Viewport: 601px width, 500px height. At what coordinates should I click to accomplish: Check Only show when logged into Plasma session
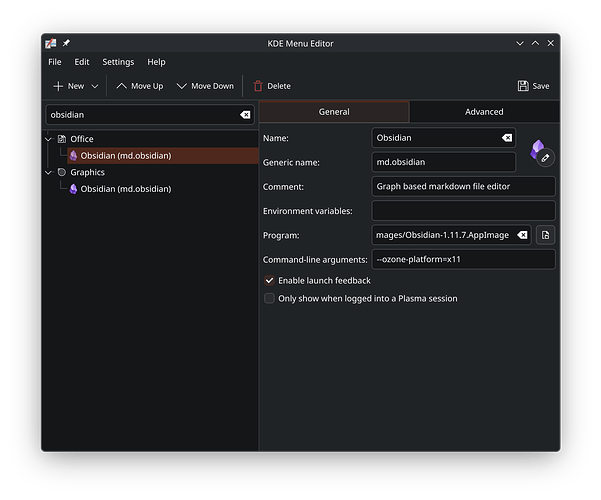[269, 298]
